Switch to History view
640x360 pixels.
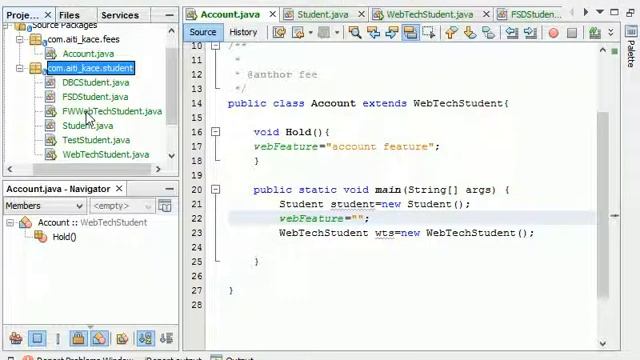coord(243,32)
